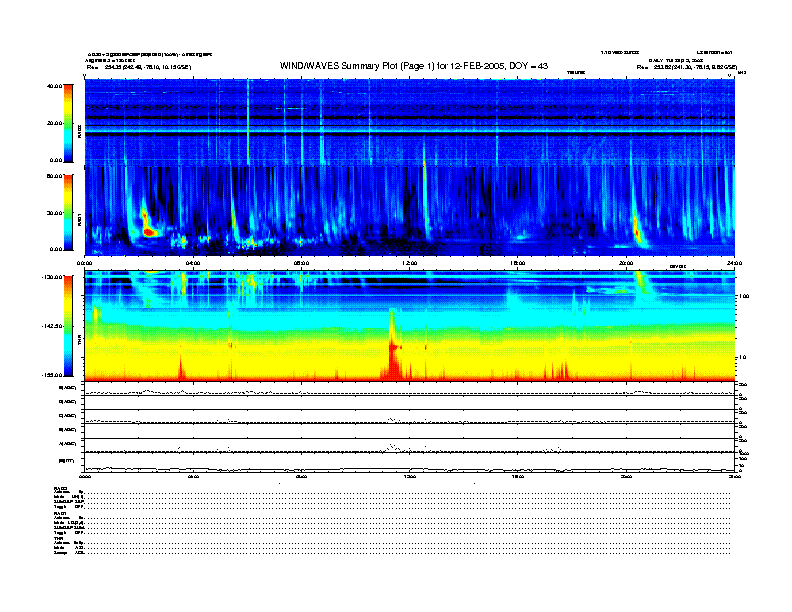Click the TNR panel color scale bar
792x612 pixels.
(69, 326)
